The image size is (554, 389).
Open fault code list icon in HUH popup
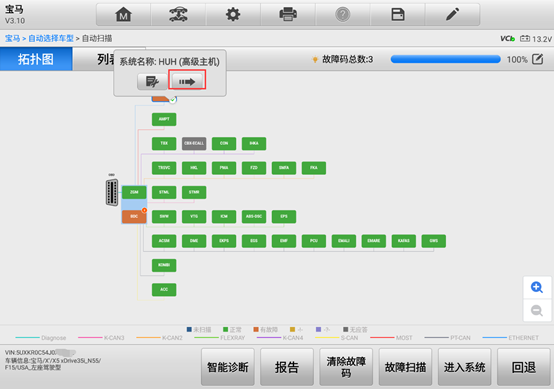point(152,82)
